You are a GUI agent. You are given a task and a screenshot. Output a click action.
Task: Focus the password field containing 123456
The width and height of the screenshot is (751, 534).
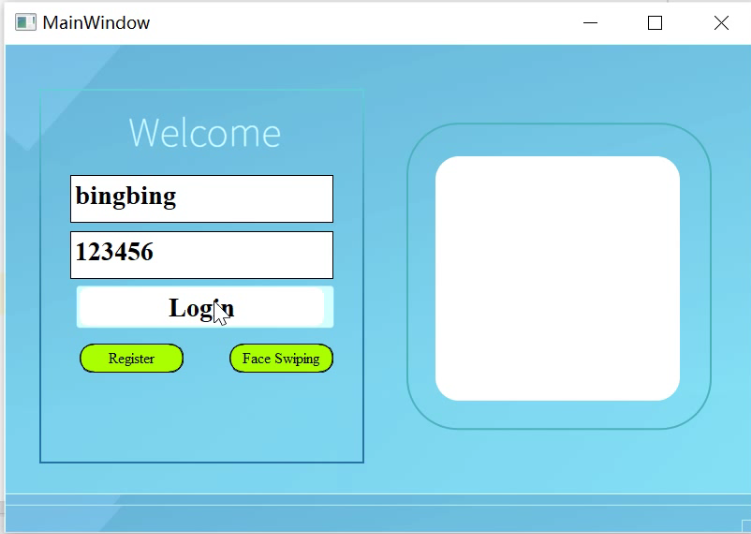click(202, 255)
